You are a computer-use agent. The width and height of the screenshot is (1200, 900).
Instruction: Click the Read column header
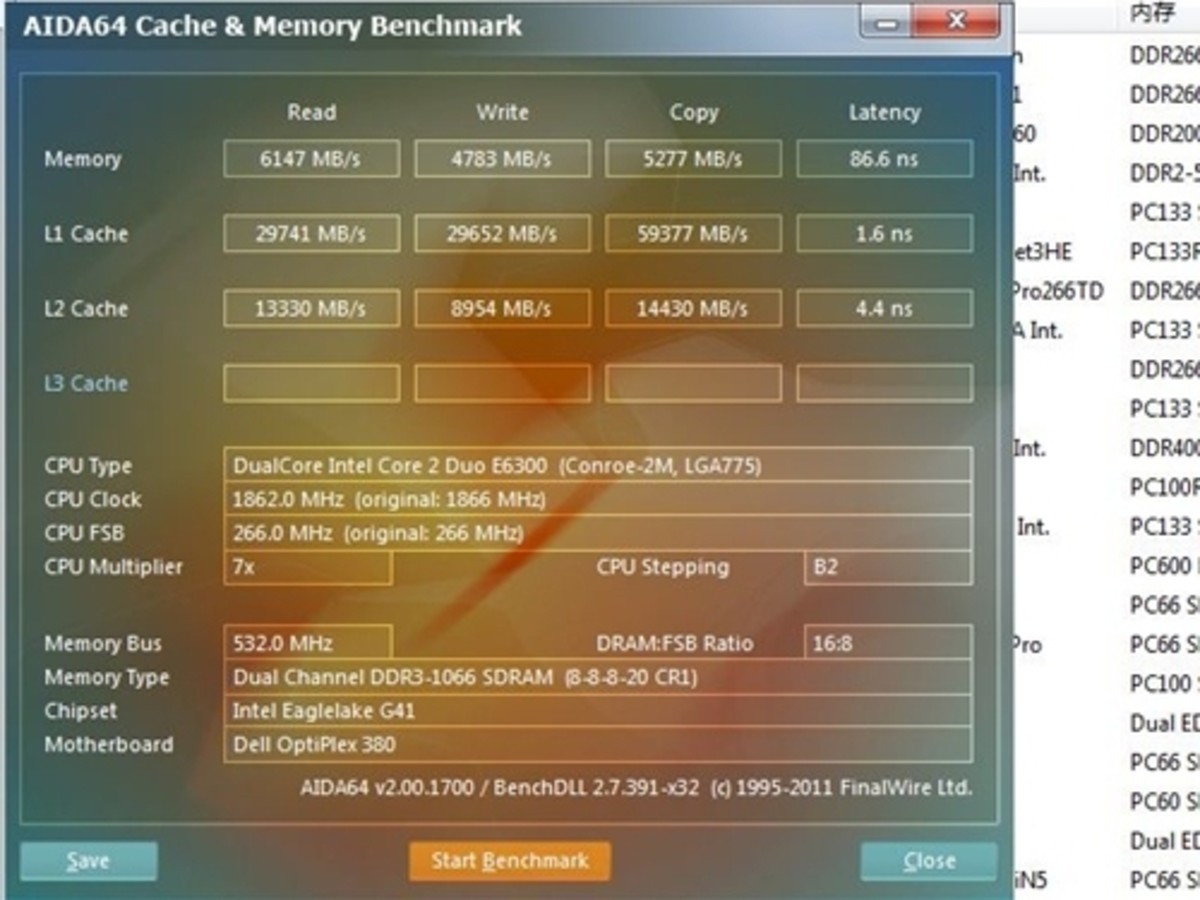point(312,112)
